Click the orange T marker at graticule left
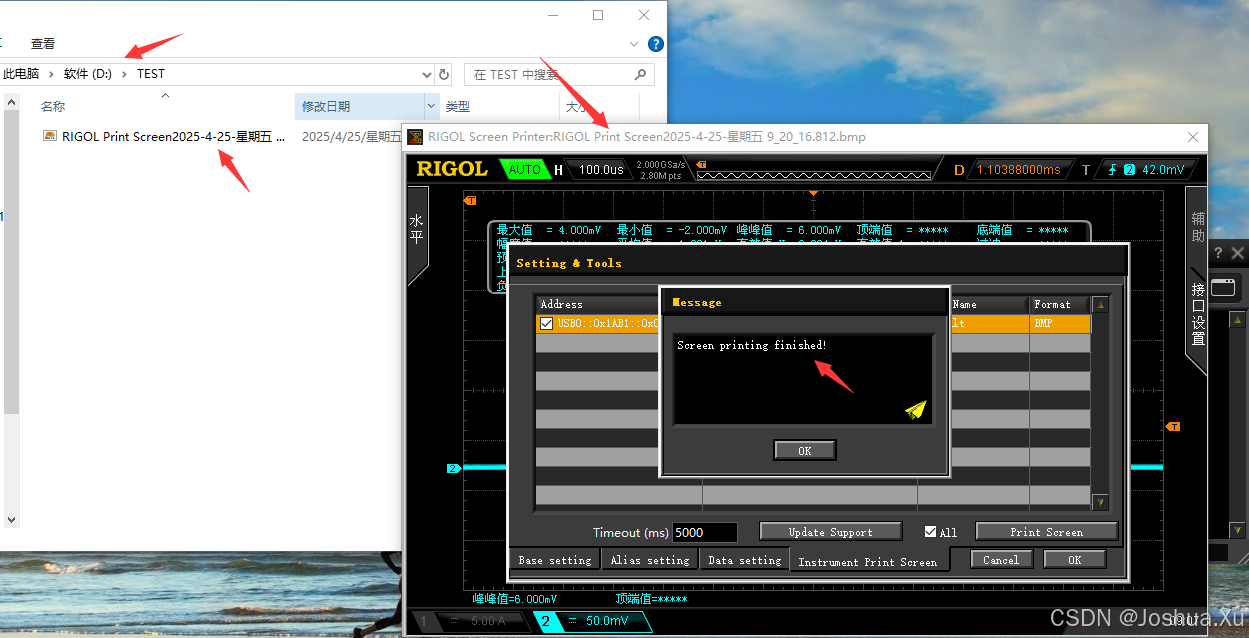Image resolution: width=1249 pixels, height=638 pixels. pos(470,201)
